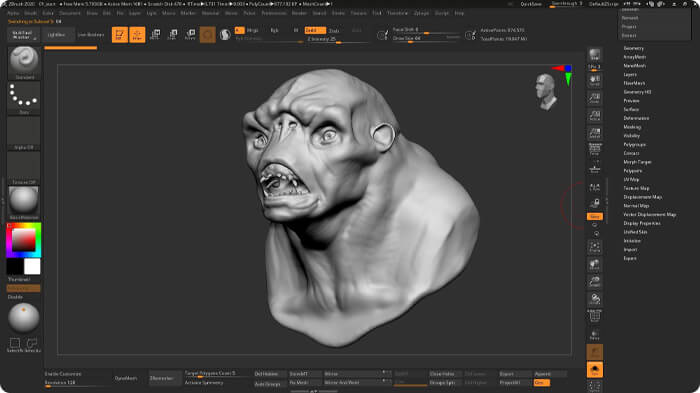
Task: Click the lock camera icon
Action: click(595, 203)
